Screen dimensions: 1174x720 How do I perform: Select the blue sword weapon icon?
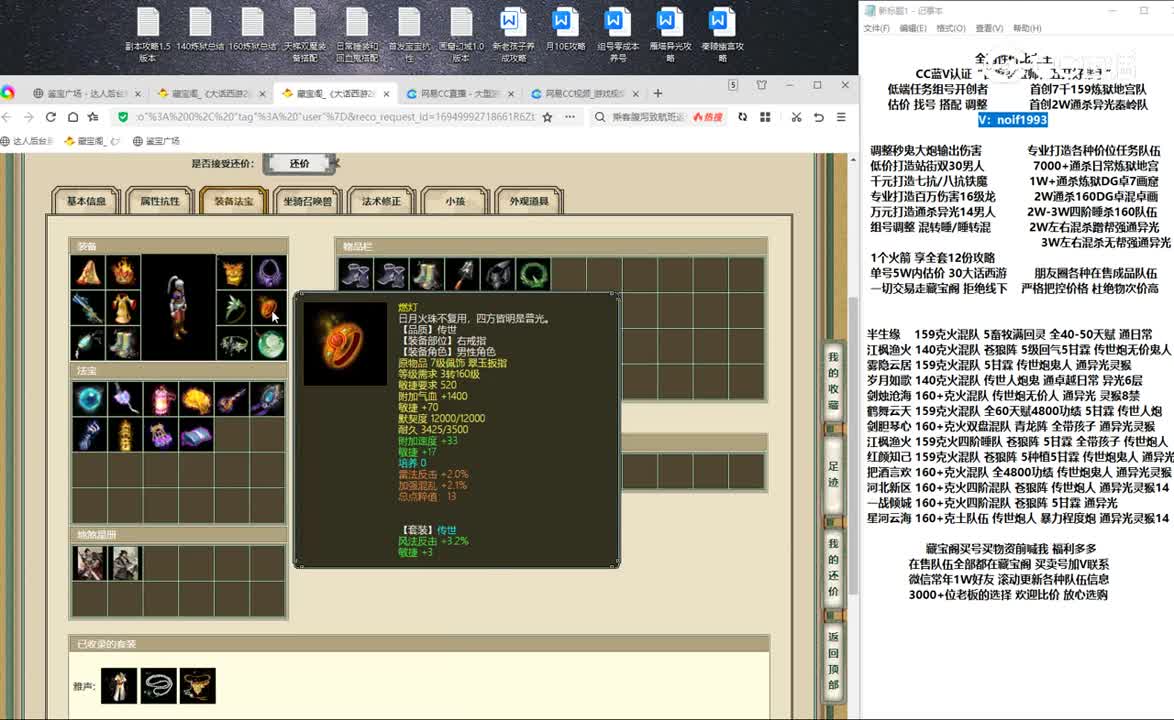(88, 308)
